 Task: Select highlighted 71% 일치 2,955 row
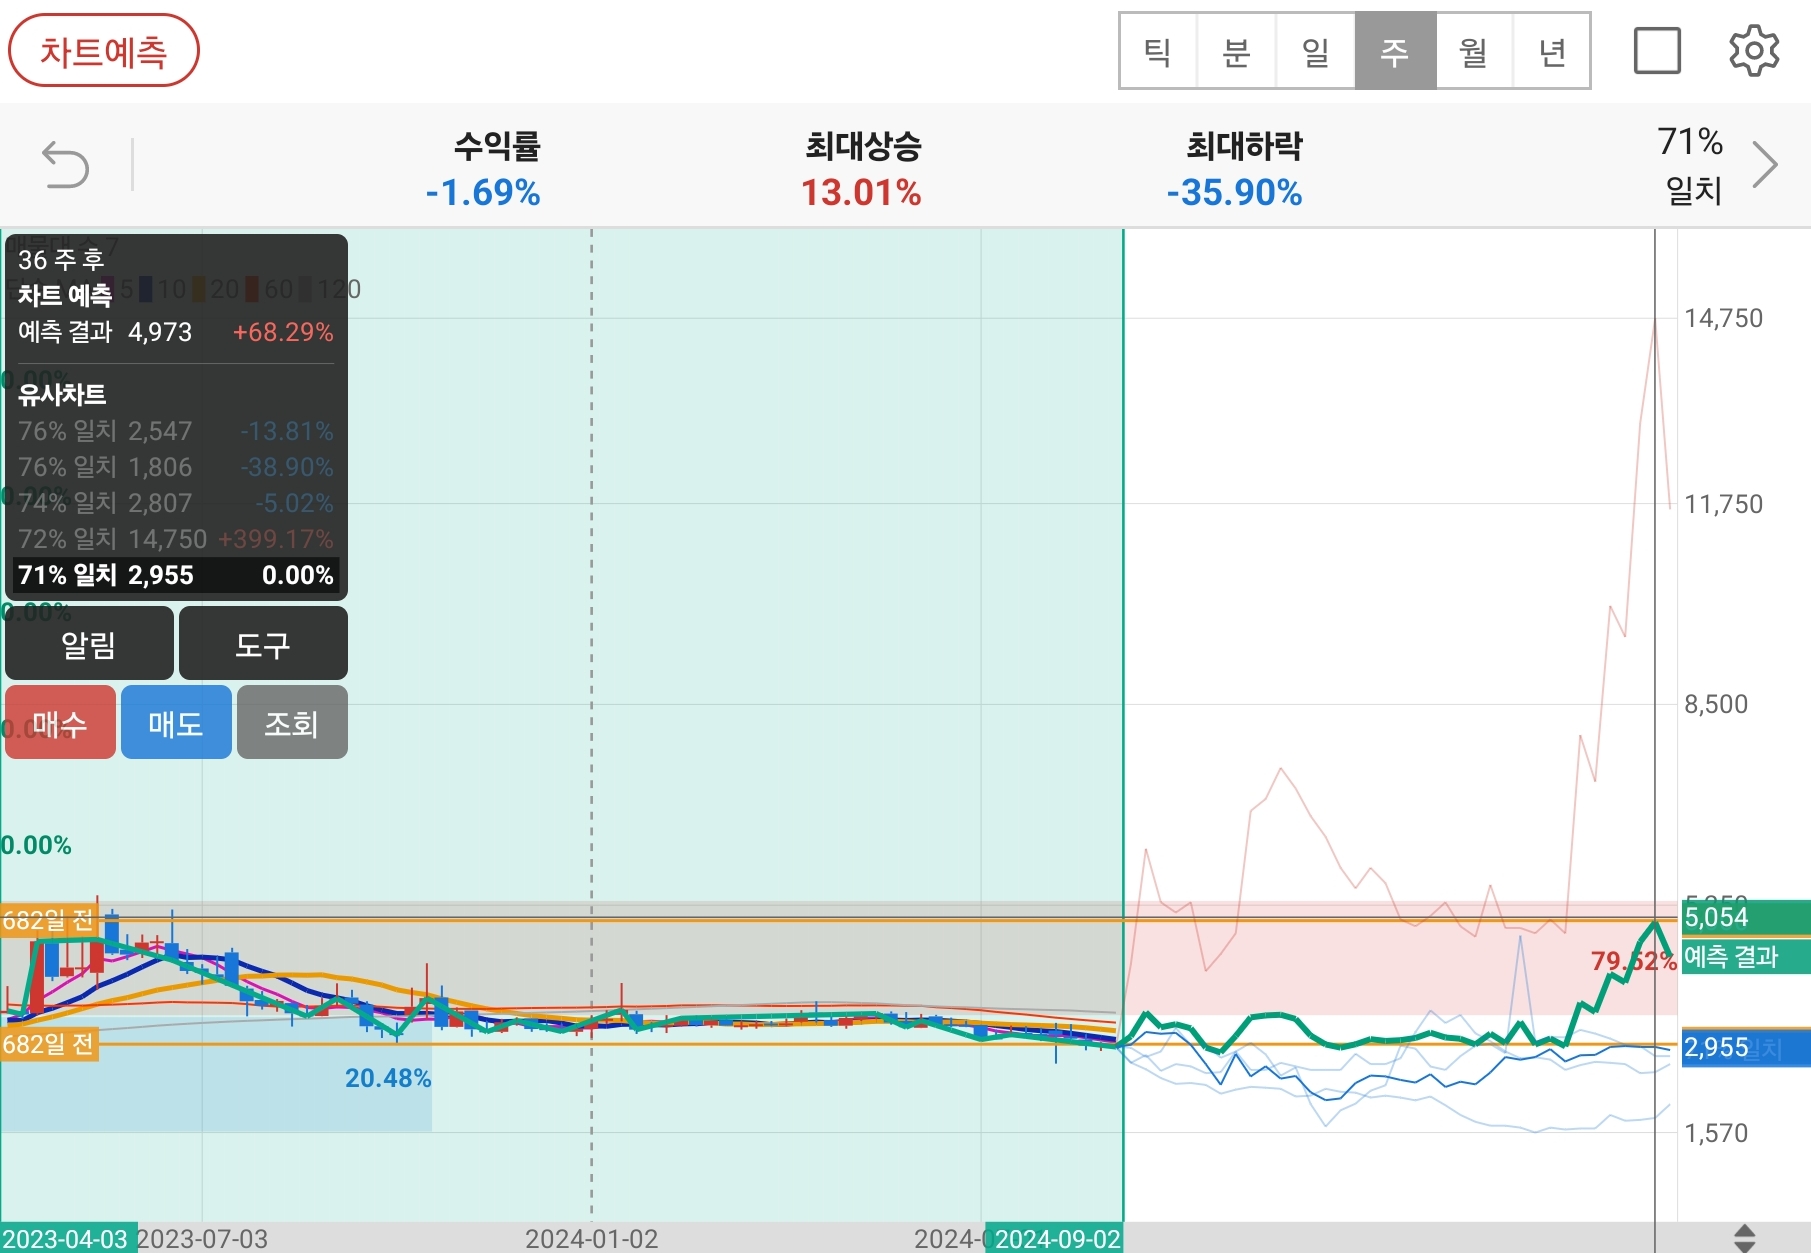pyautogui.click(x=176, y=575)
